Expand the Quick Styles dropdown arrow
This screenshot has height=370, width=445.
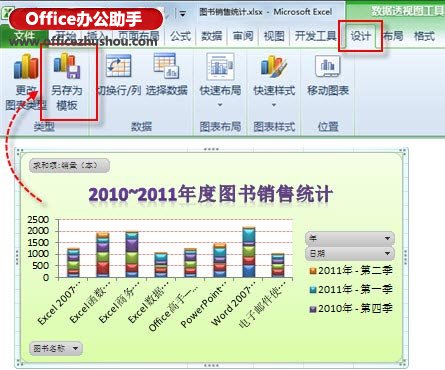point(274,105)
